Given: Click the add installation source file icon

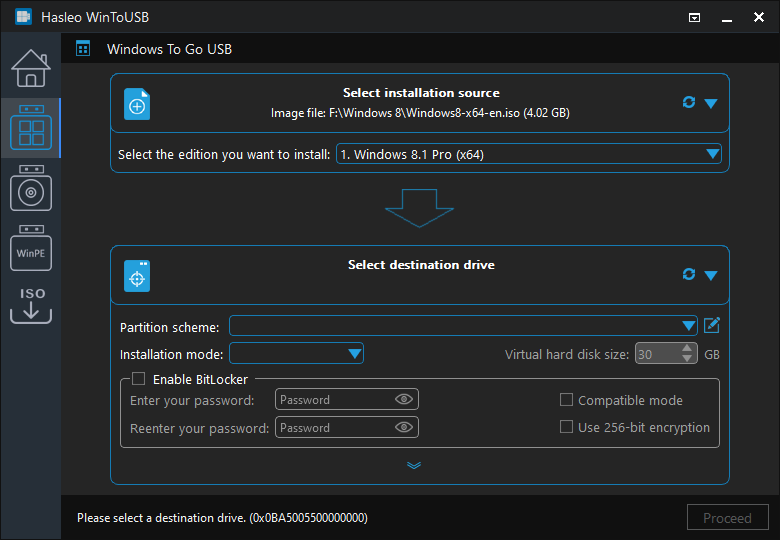Looking at the screenshot, I should tap(137, 104).
